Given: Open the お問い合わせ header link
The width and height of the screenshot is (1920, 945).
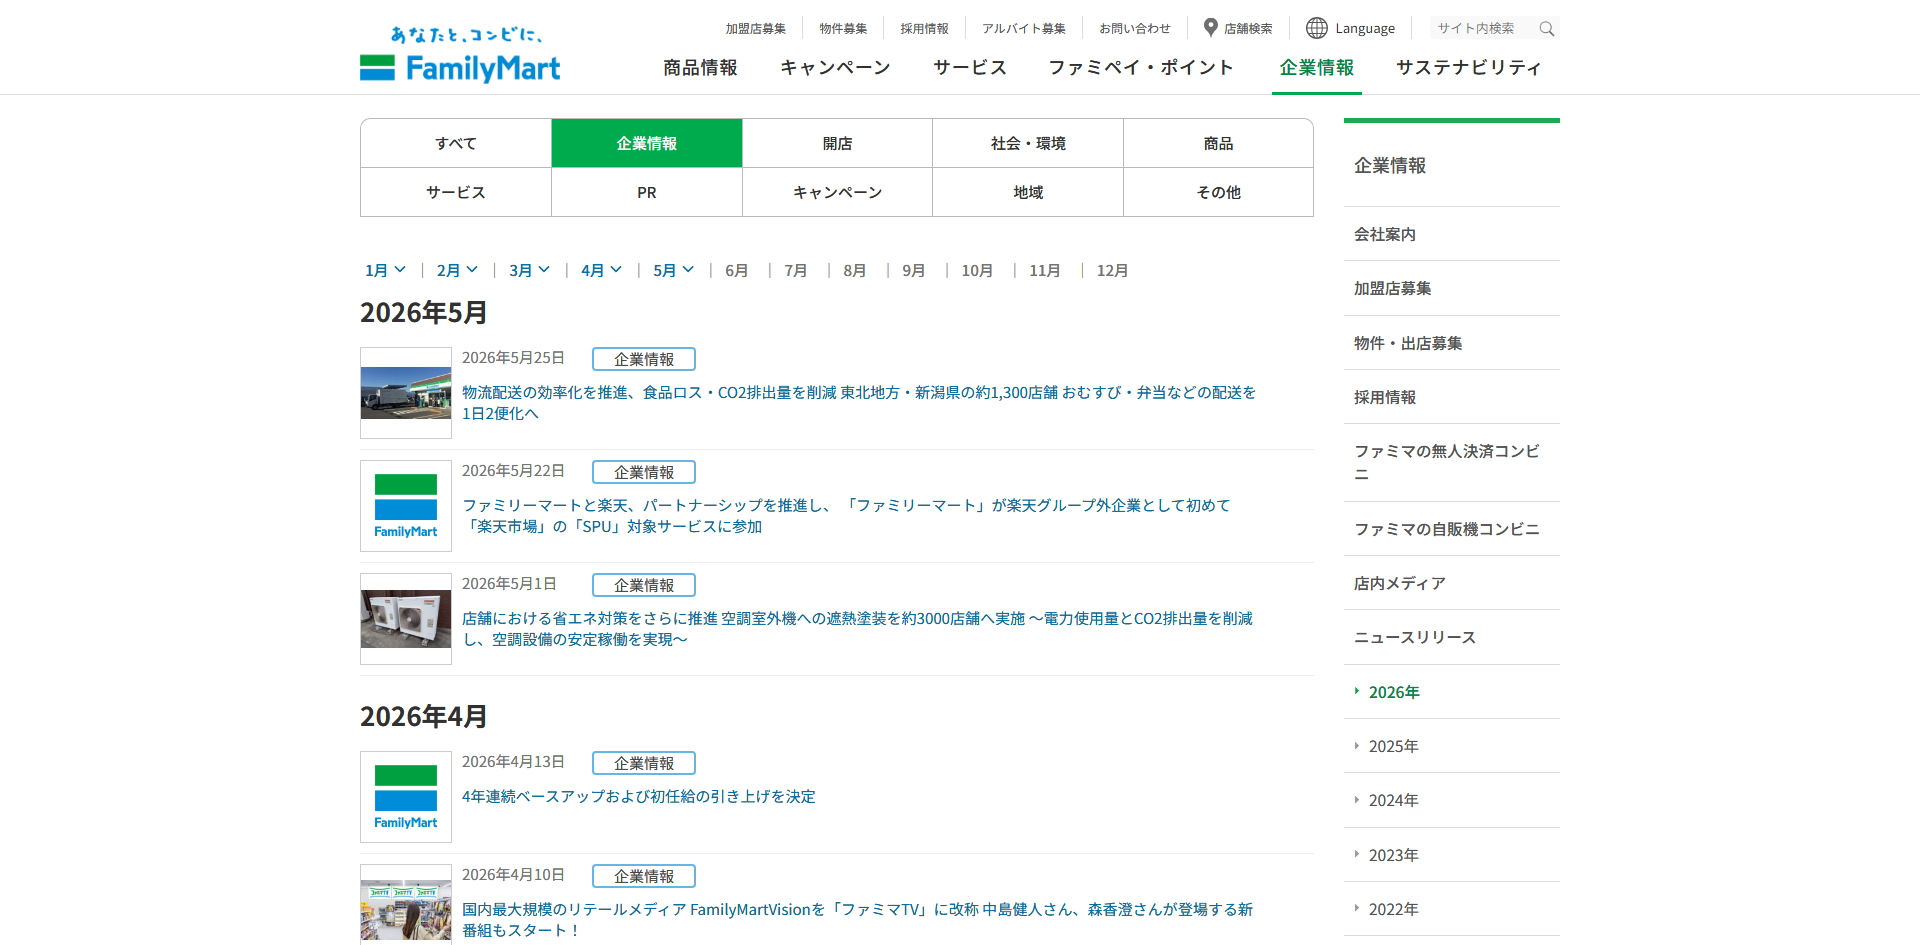Looking at the screenshot, I should coord(1135,29).
